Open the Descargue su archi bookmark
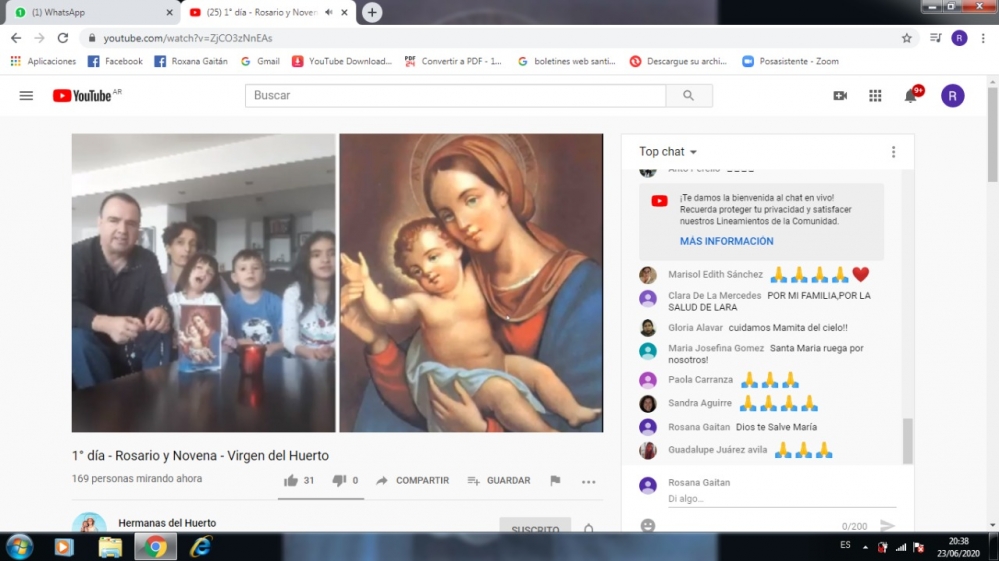Viewport: 999px width, 561px height. click(679, 61)
